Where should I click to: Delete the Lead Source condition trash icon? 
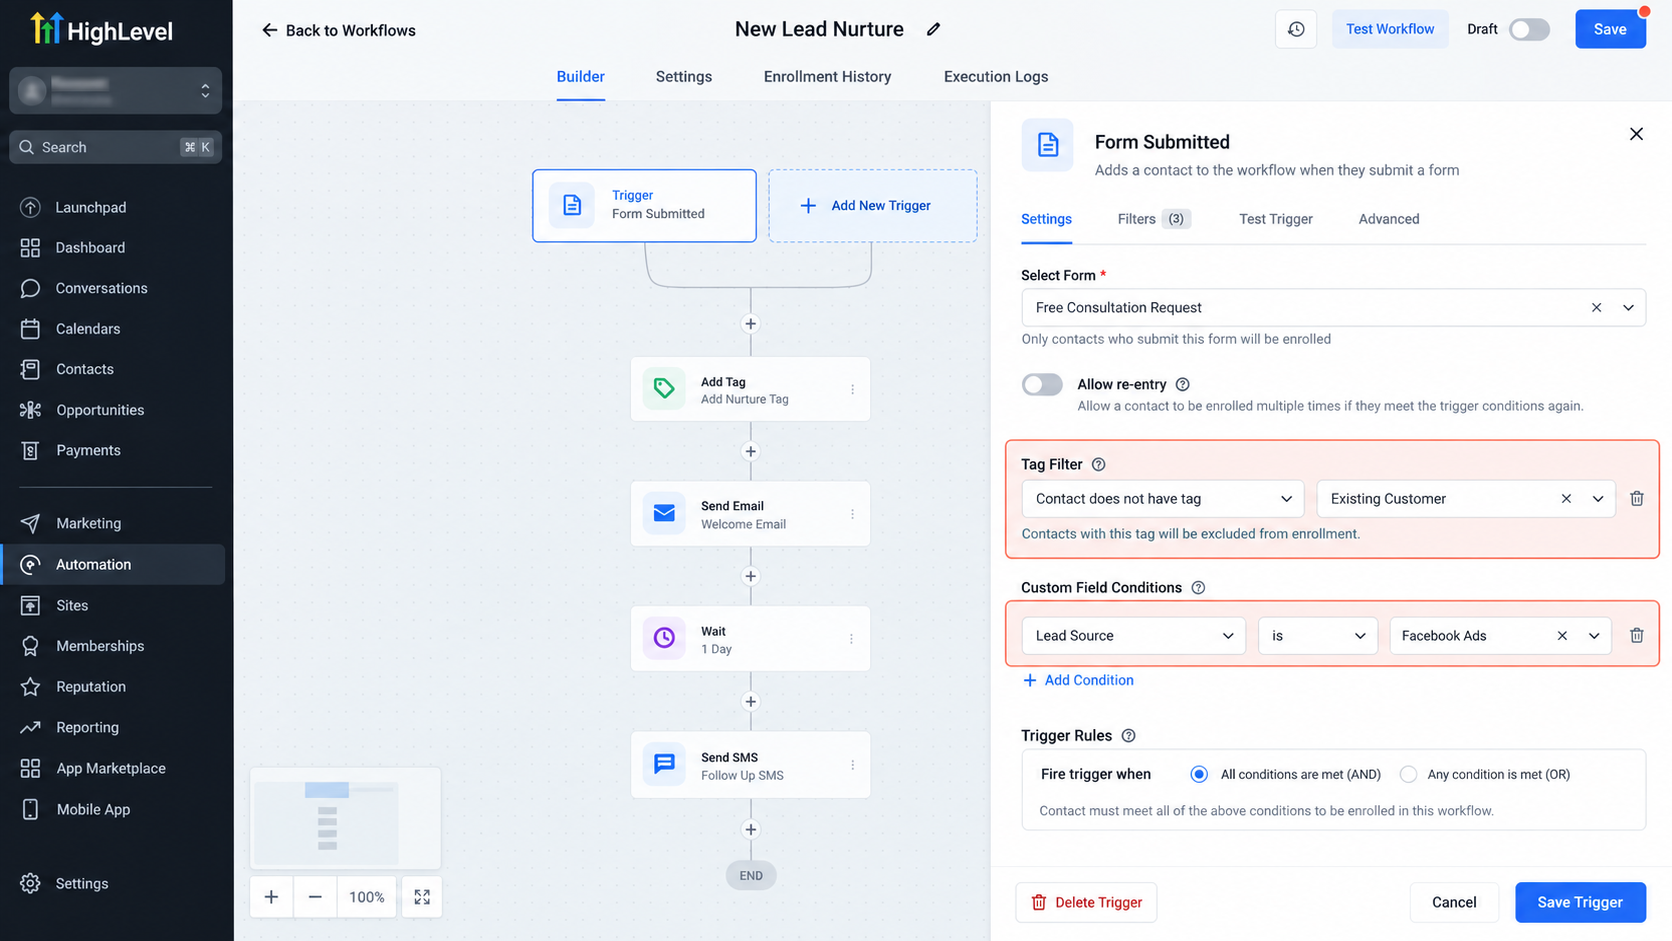tap(1637, 636)
